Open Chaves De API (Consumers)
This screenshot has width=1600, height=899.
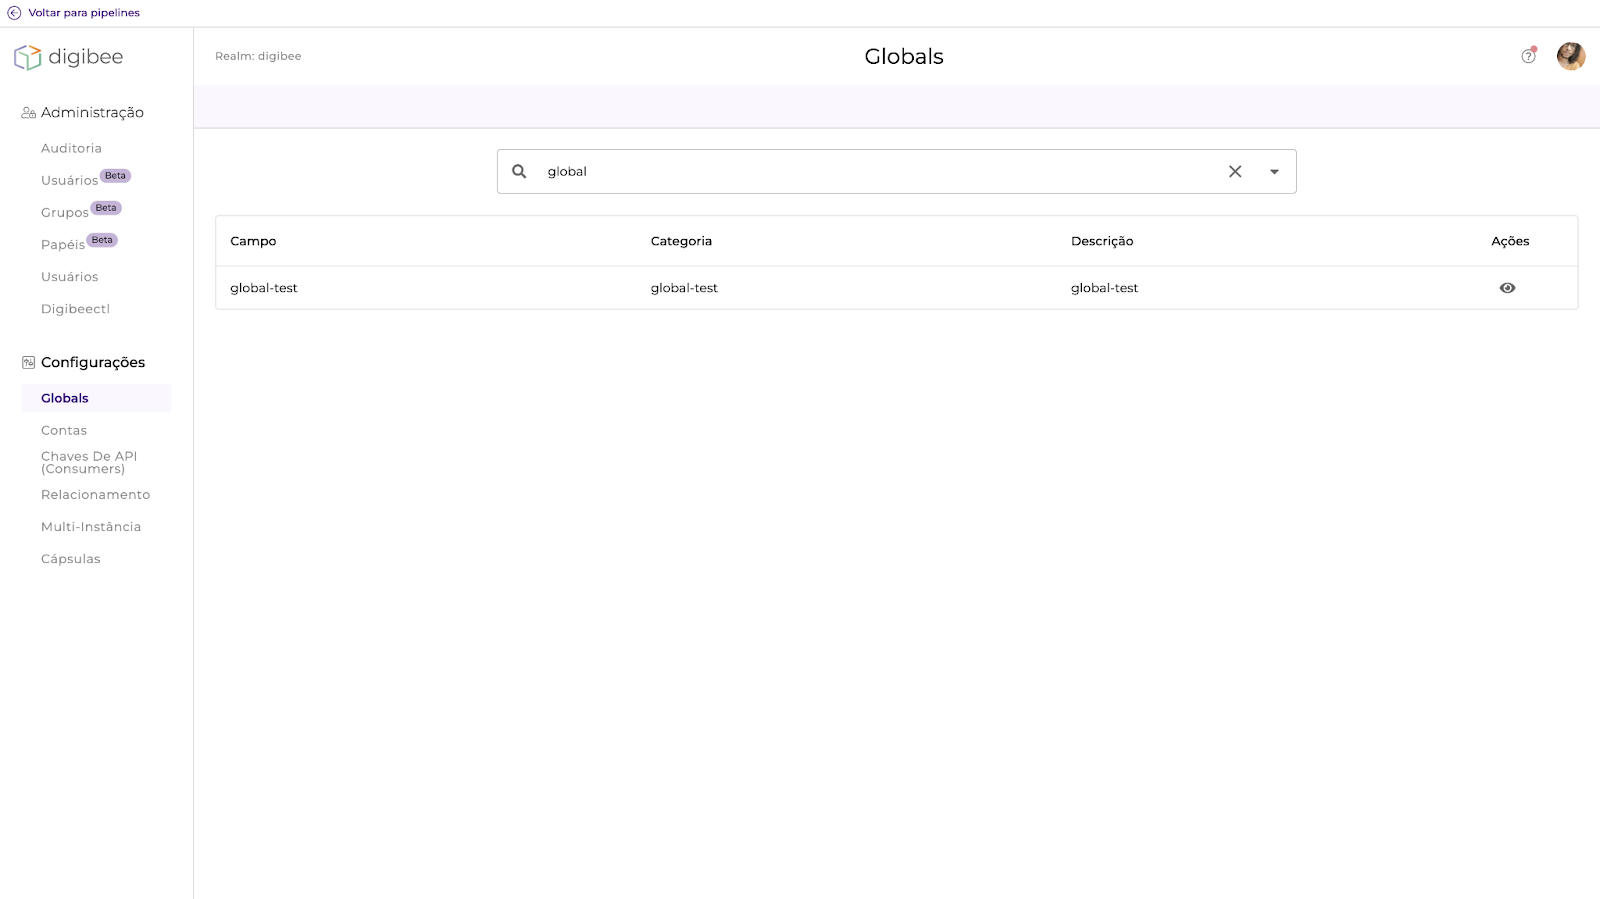click(88, 462)
